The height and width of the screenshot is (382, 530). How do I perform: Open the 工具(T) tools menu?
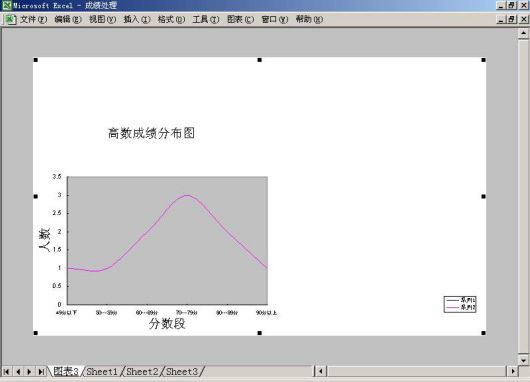pos(206,19)
